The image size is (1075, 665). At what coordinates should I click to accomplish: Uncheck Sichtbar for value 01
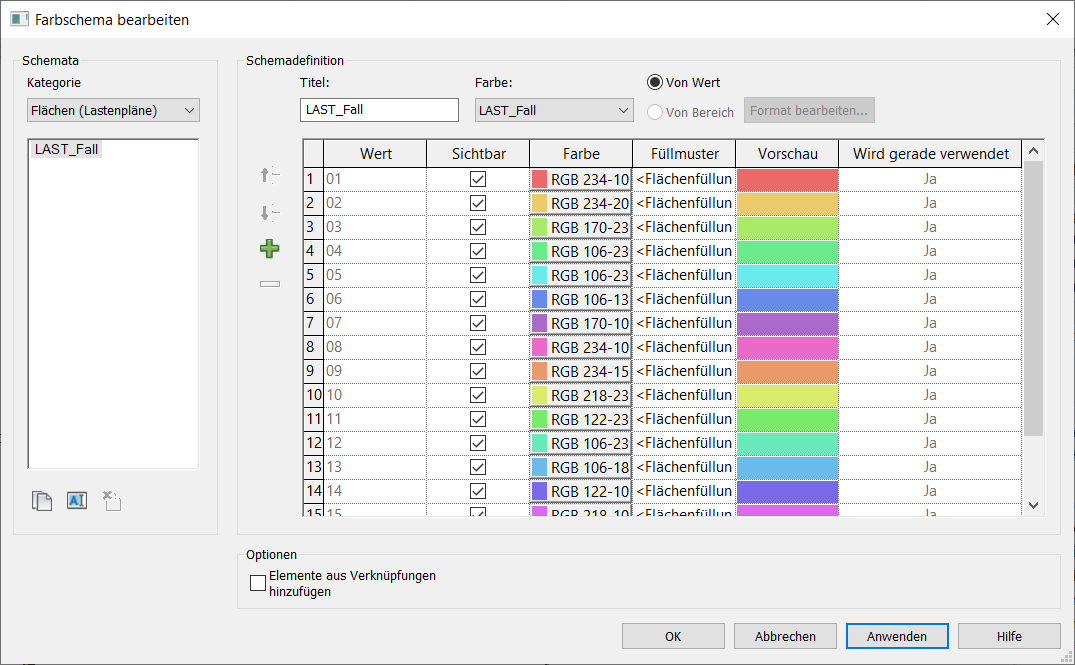[x=477, y=178]
